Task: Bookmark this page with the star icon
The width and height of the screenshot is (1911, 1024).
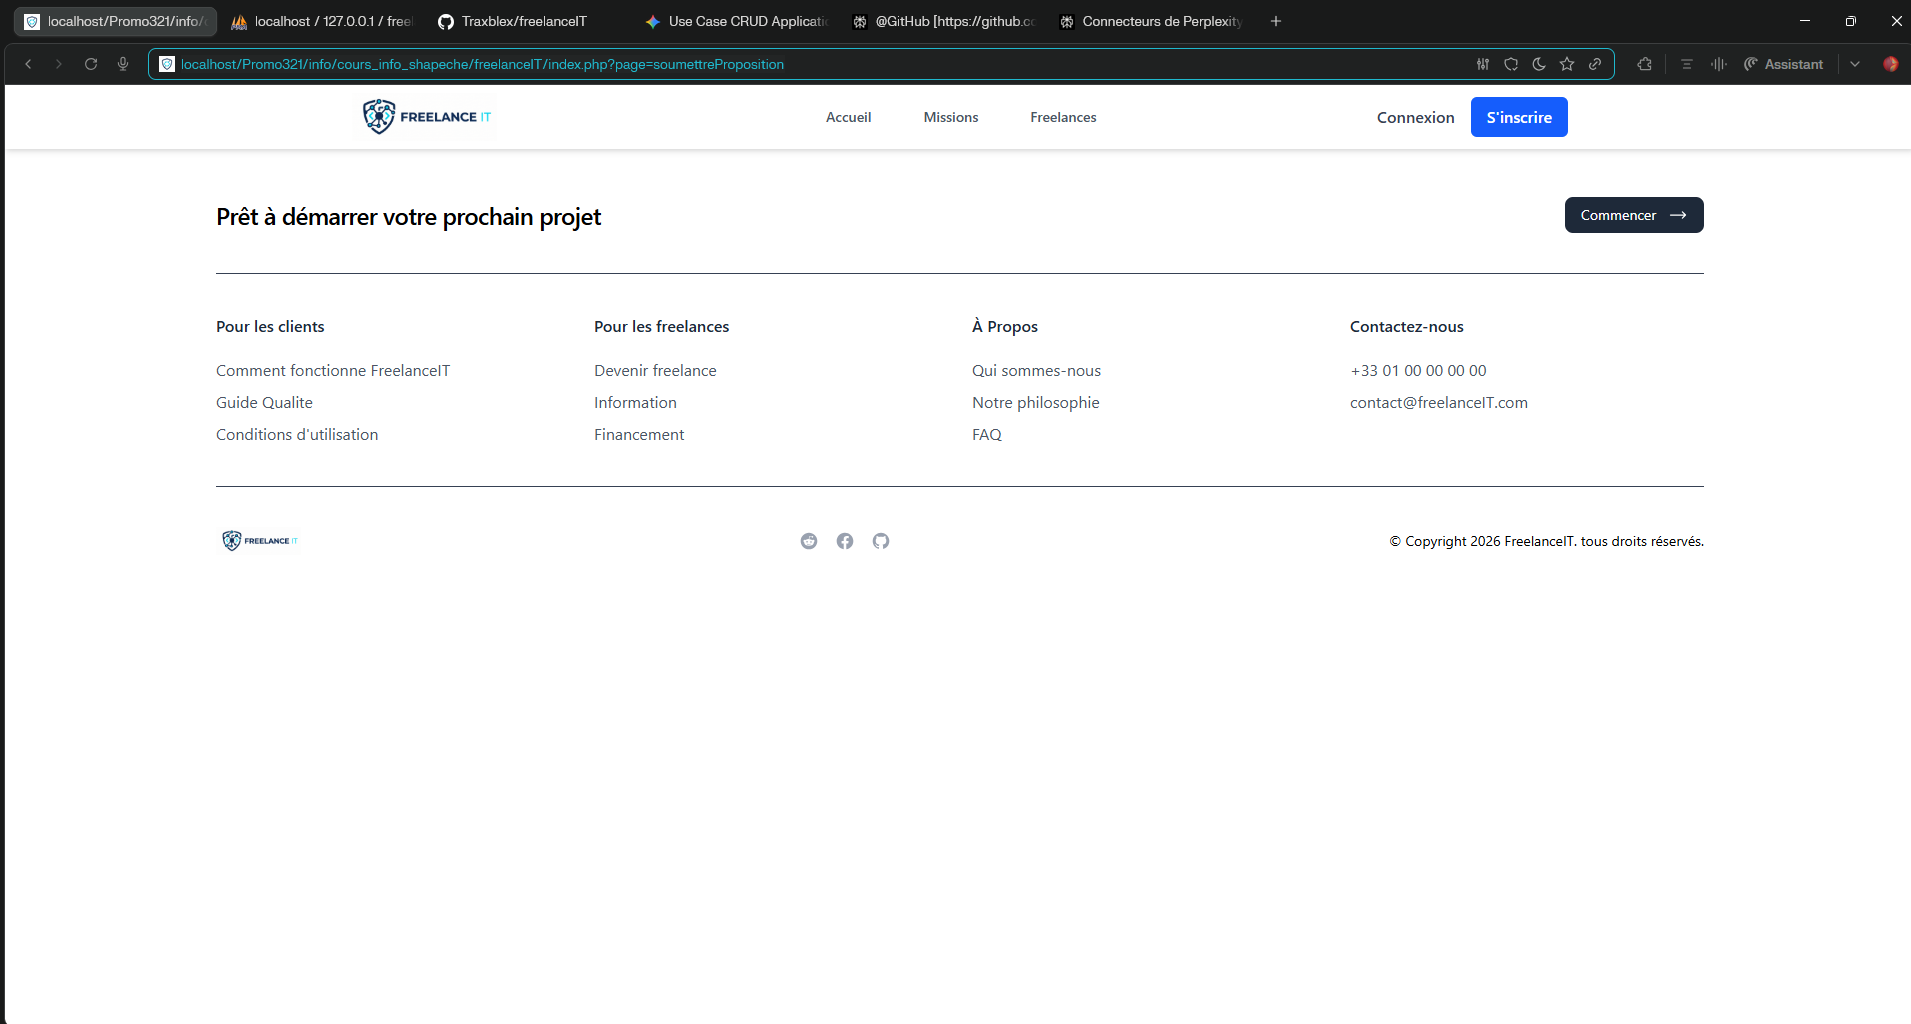Action: pos(1567,64)
